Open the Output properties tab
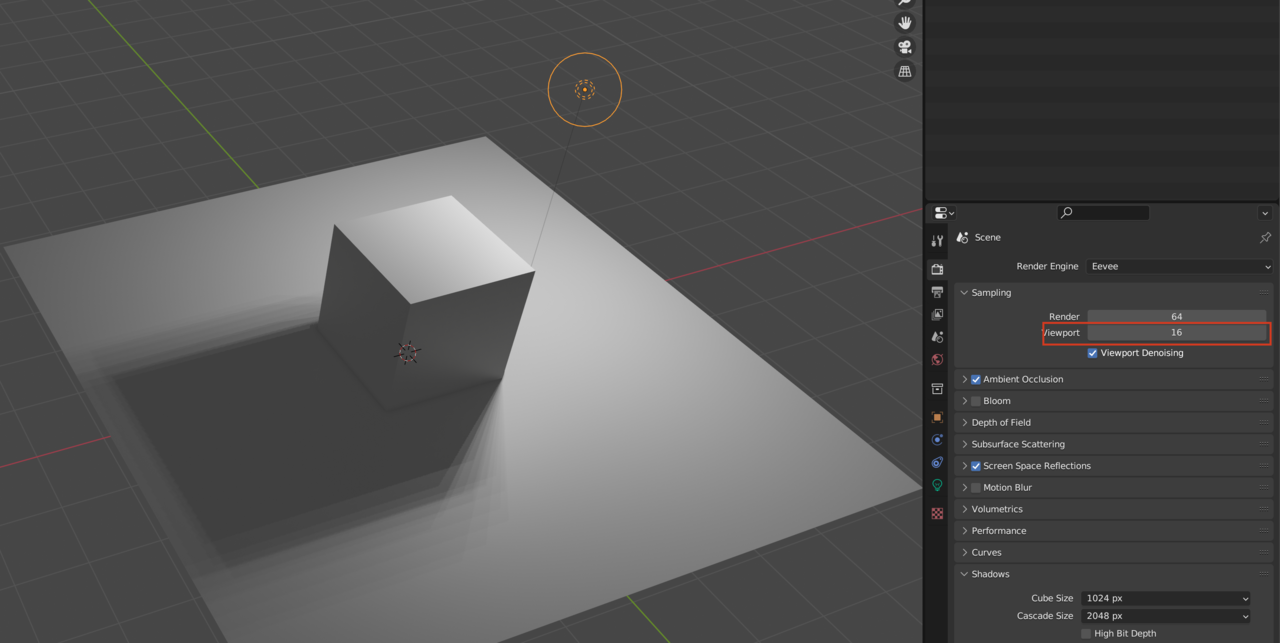The height and width of the screenshot is (643, 1280). coord(937,292)
